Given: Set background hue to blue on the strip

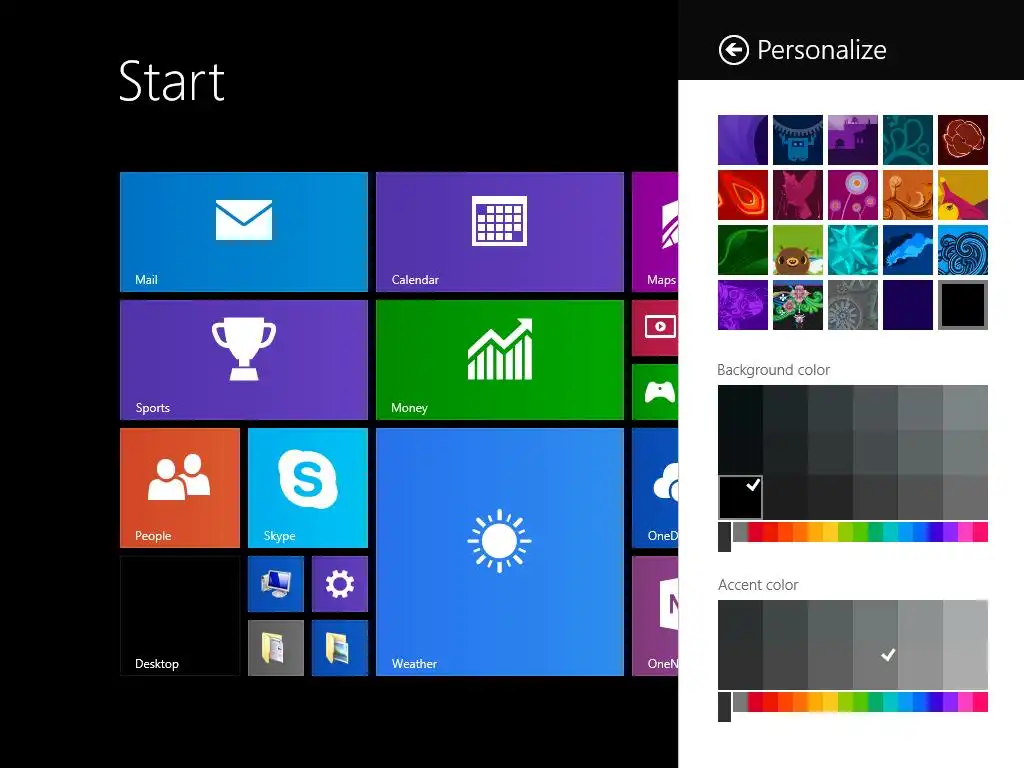Looking at the screenshot, I should [x=920, y=532].
